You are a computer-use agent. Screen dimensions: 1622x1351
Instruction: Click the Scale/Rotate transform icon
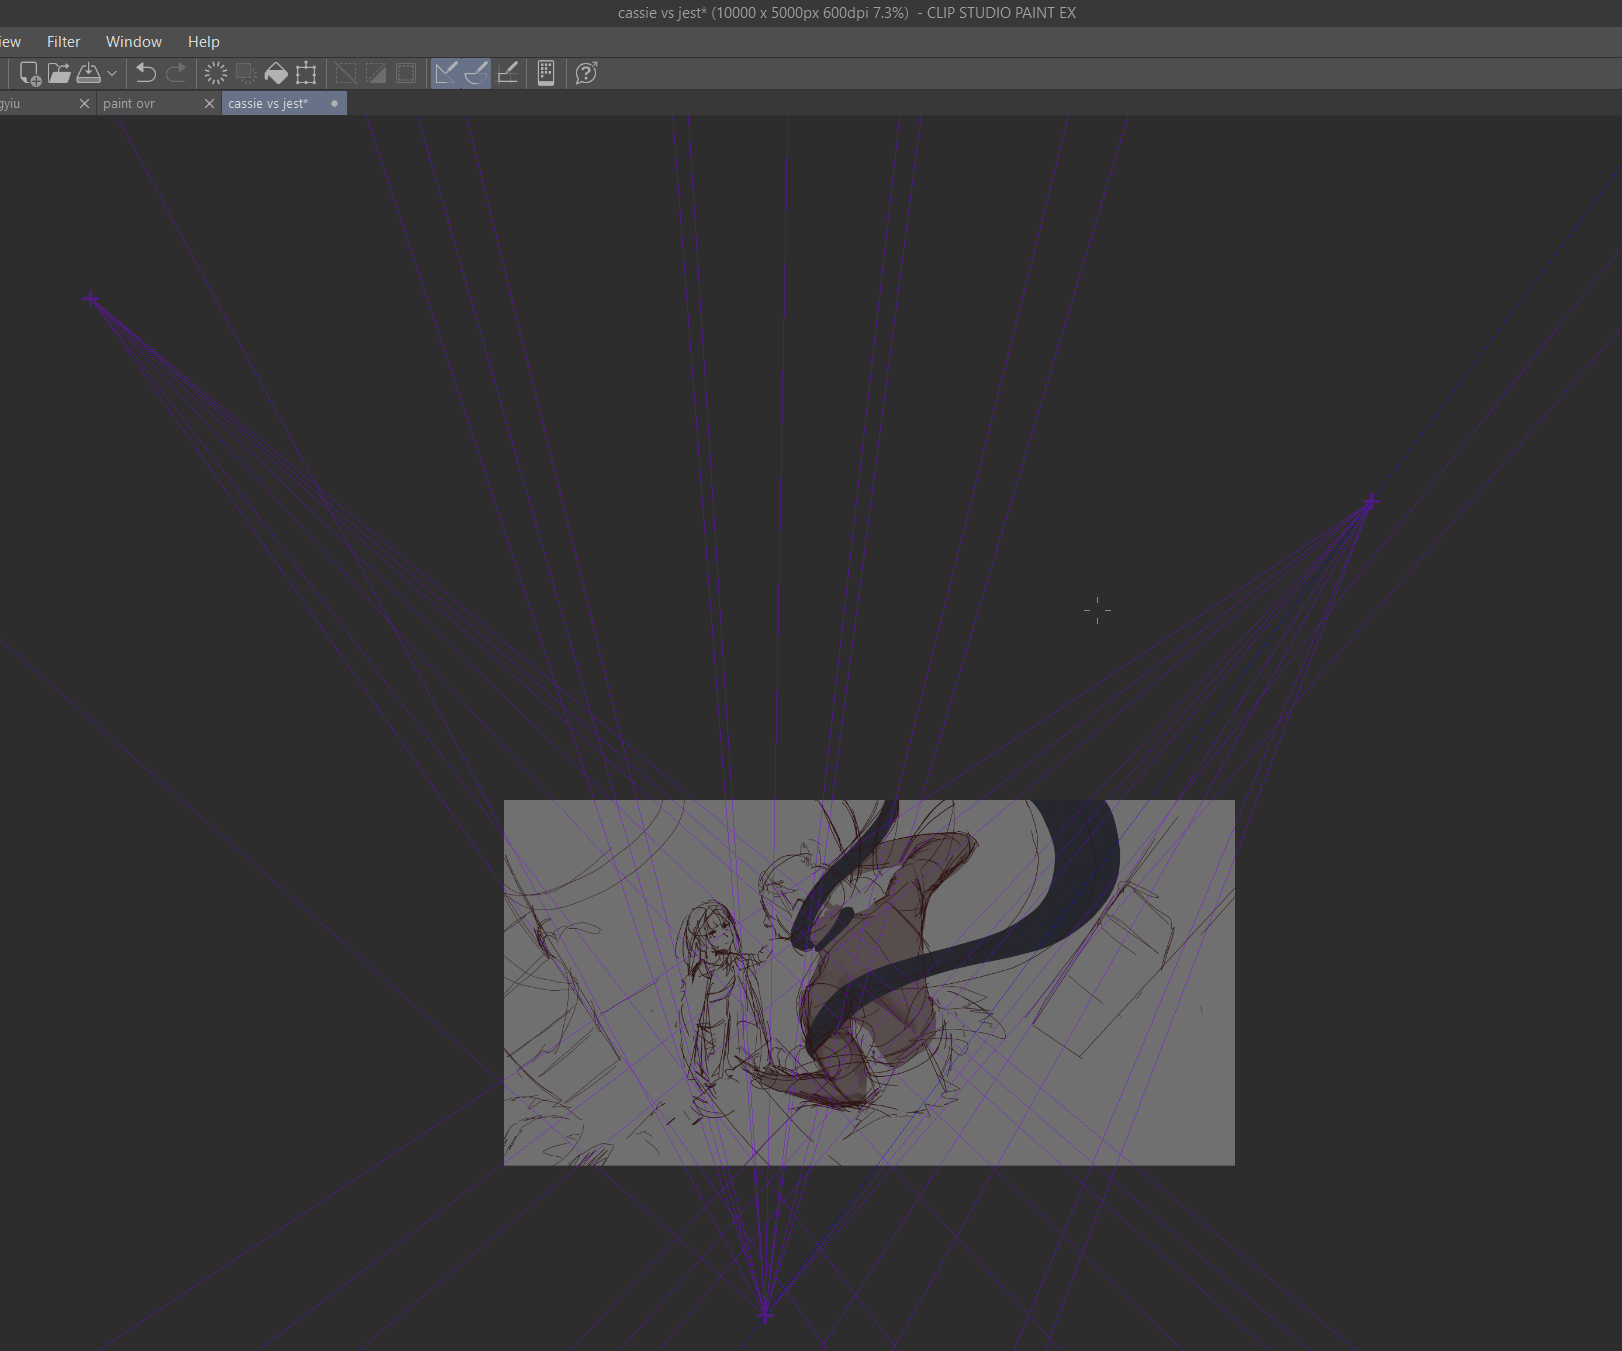(x=306, y=73)
